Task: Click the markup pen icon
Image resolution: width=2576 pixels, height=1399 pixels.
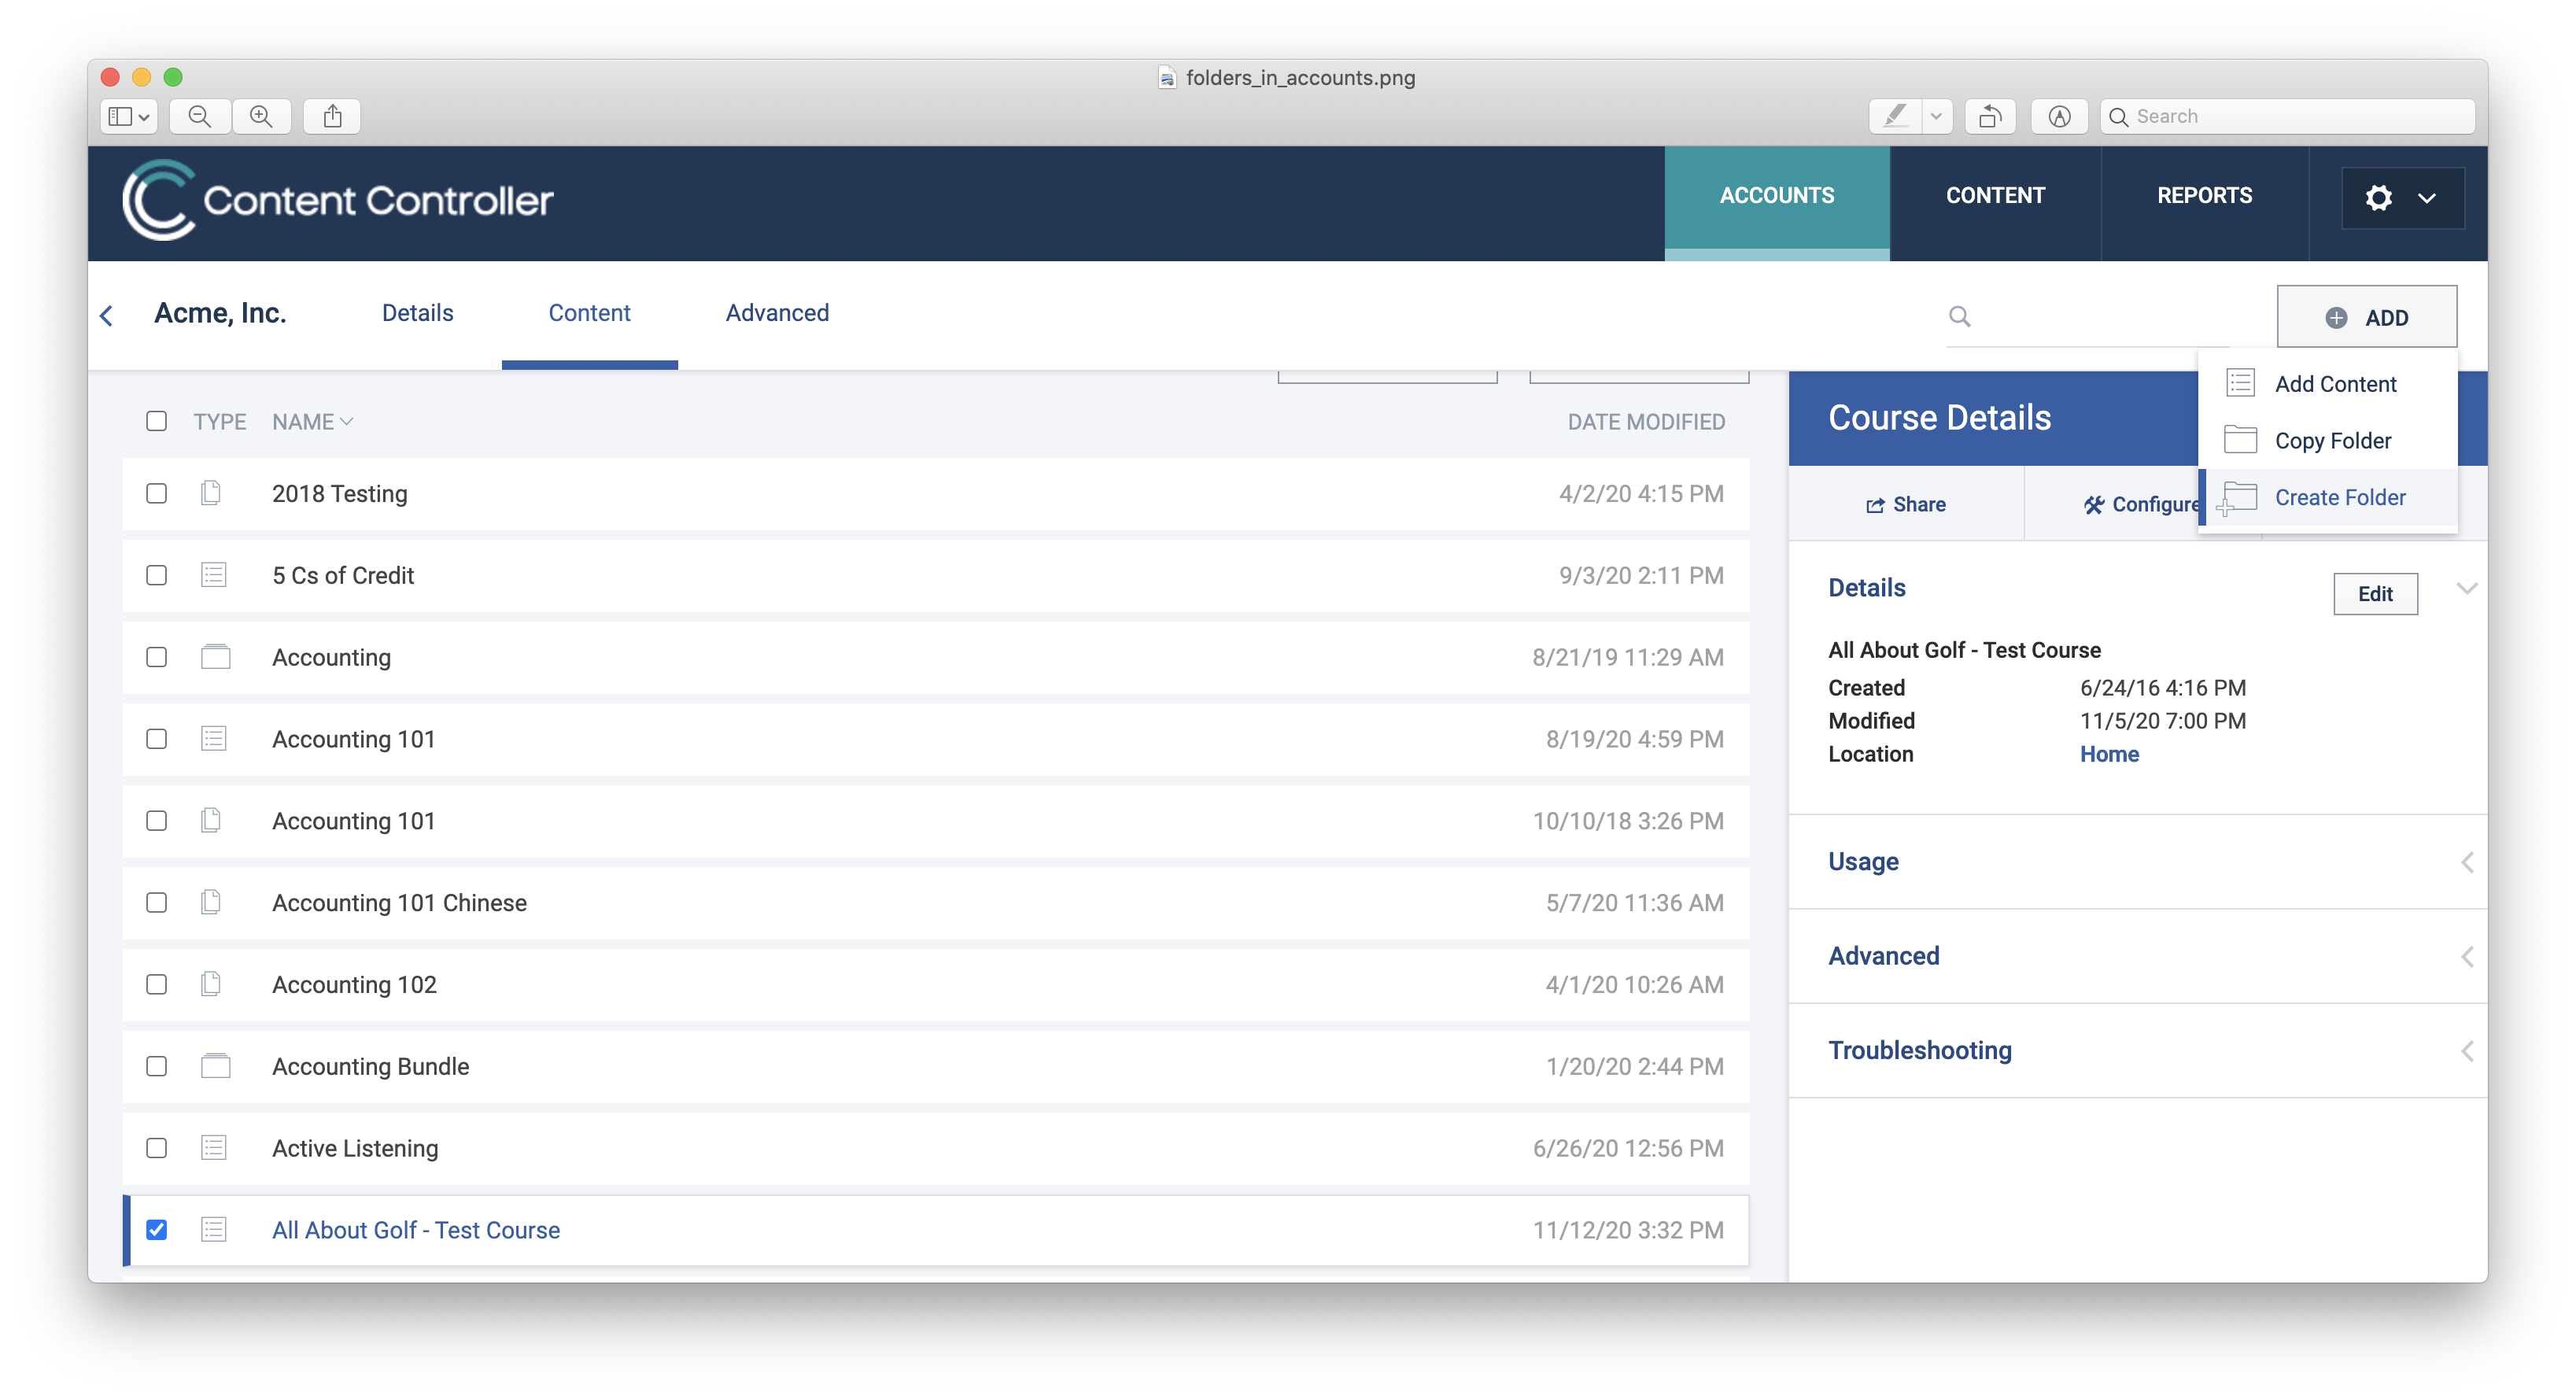Action: click(1895, 116)
